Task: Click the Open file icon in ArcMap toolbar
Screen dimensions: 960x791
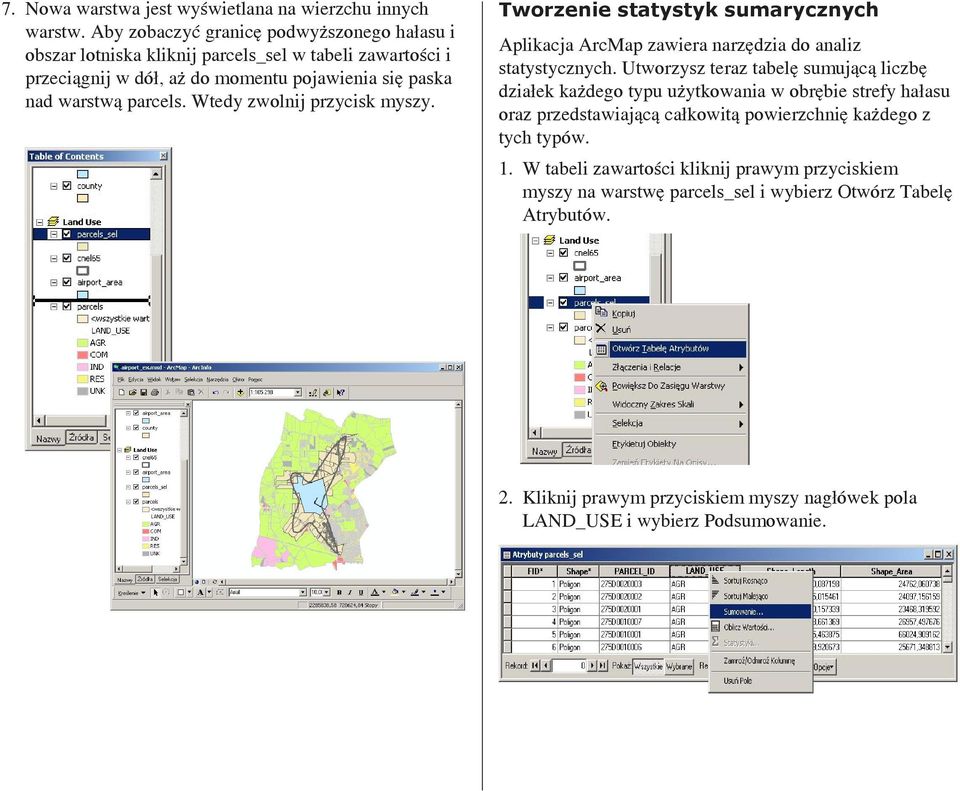Action: coord(133,392)
